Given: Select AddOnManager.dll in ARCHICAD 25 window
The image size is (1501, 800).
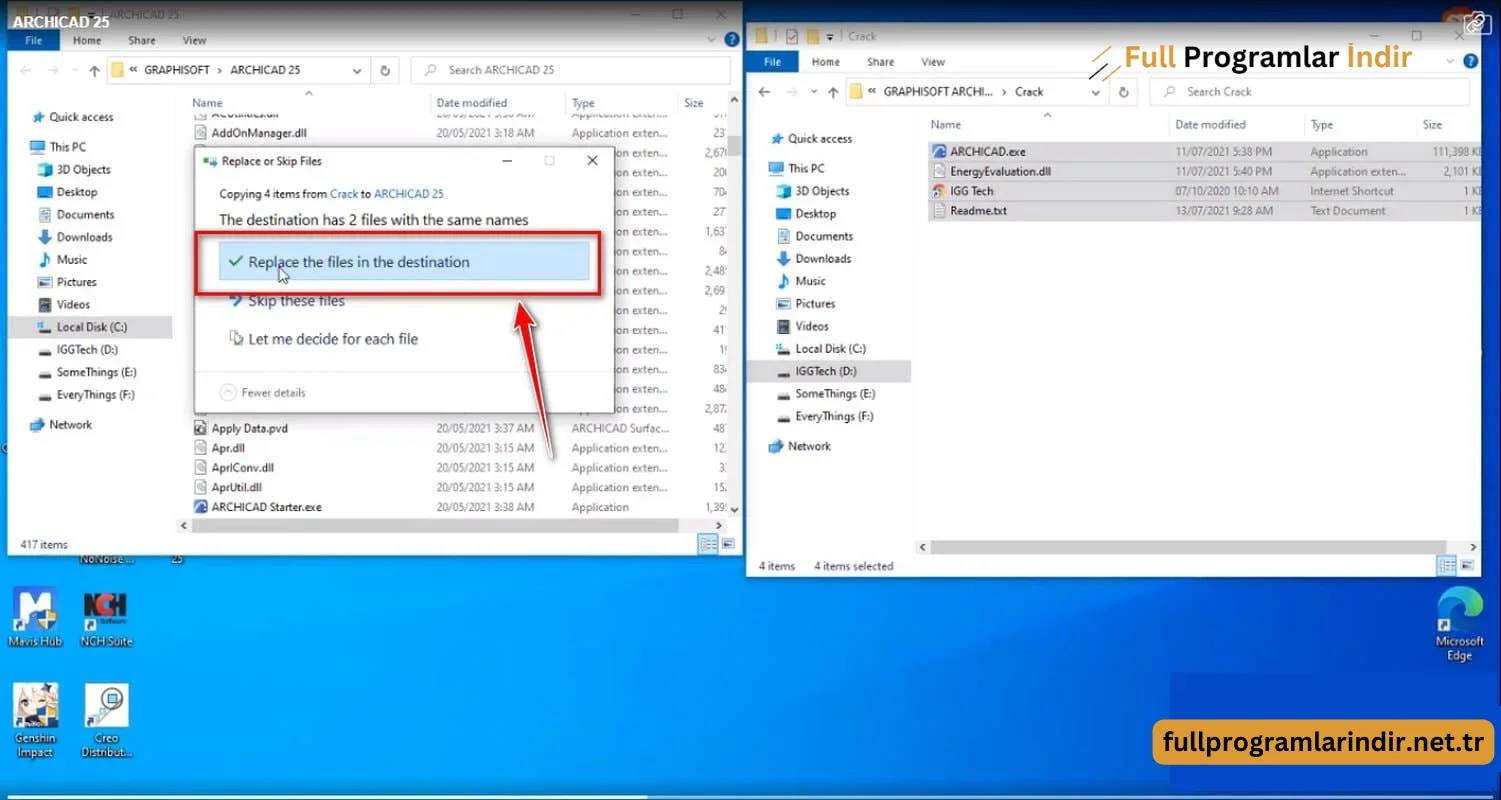Looking at the screenshot, I should [x=258, y=133].
